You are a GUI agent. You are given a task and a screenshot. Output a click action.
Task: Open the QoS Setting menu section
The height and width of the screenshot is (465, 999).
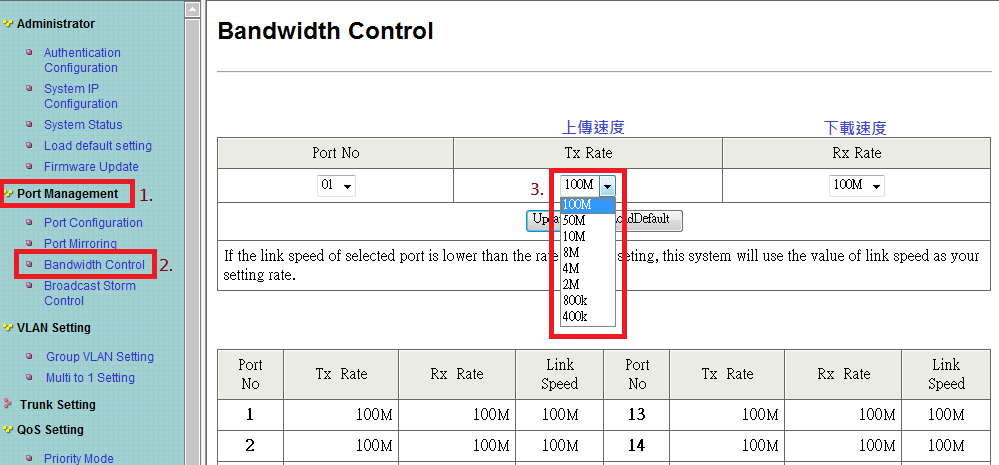tap(50, 430)
